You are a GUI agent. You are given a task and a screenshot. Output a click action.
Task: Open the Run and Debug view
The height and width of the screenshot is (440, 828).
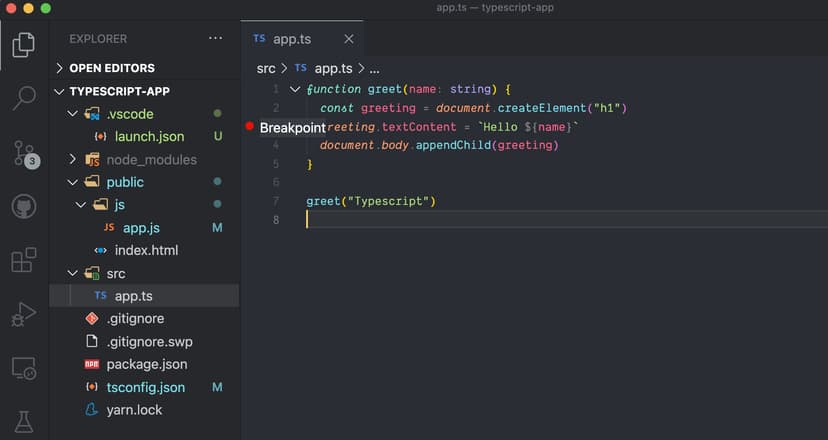pyautogui.click(x=24, y=314)
